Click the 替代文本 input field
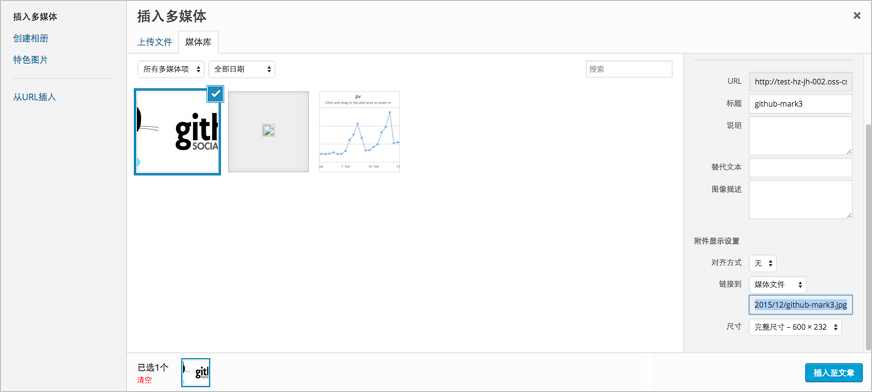Viewport: 872px width, 392px height. [801, 167]
